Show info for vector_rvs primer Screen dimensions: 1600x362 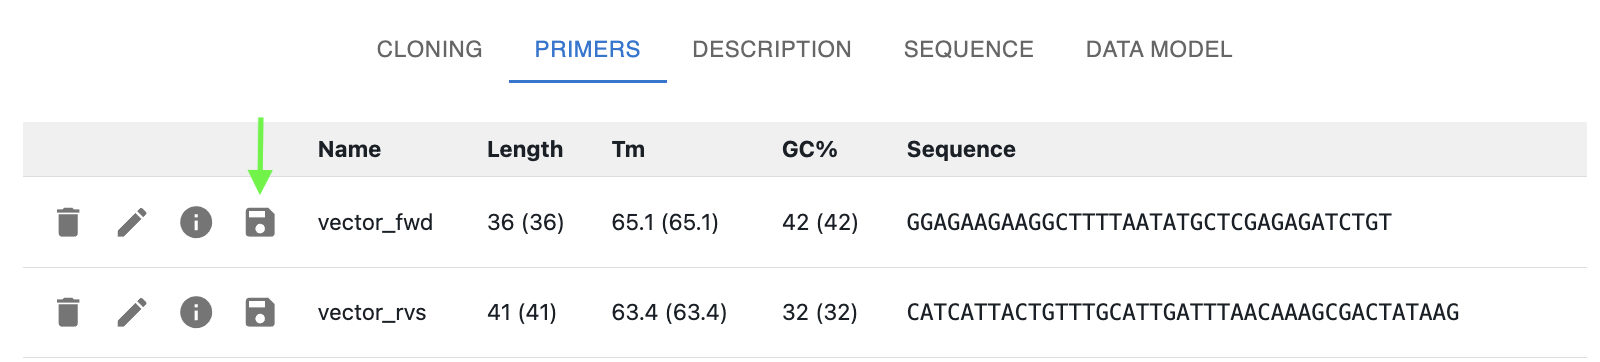point(196,312)
